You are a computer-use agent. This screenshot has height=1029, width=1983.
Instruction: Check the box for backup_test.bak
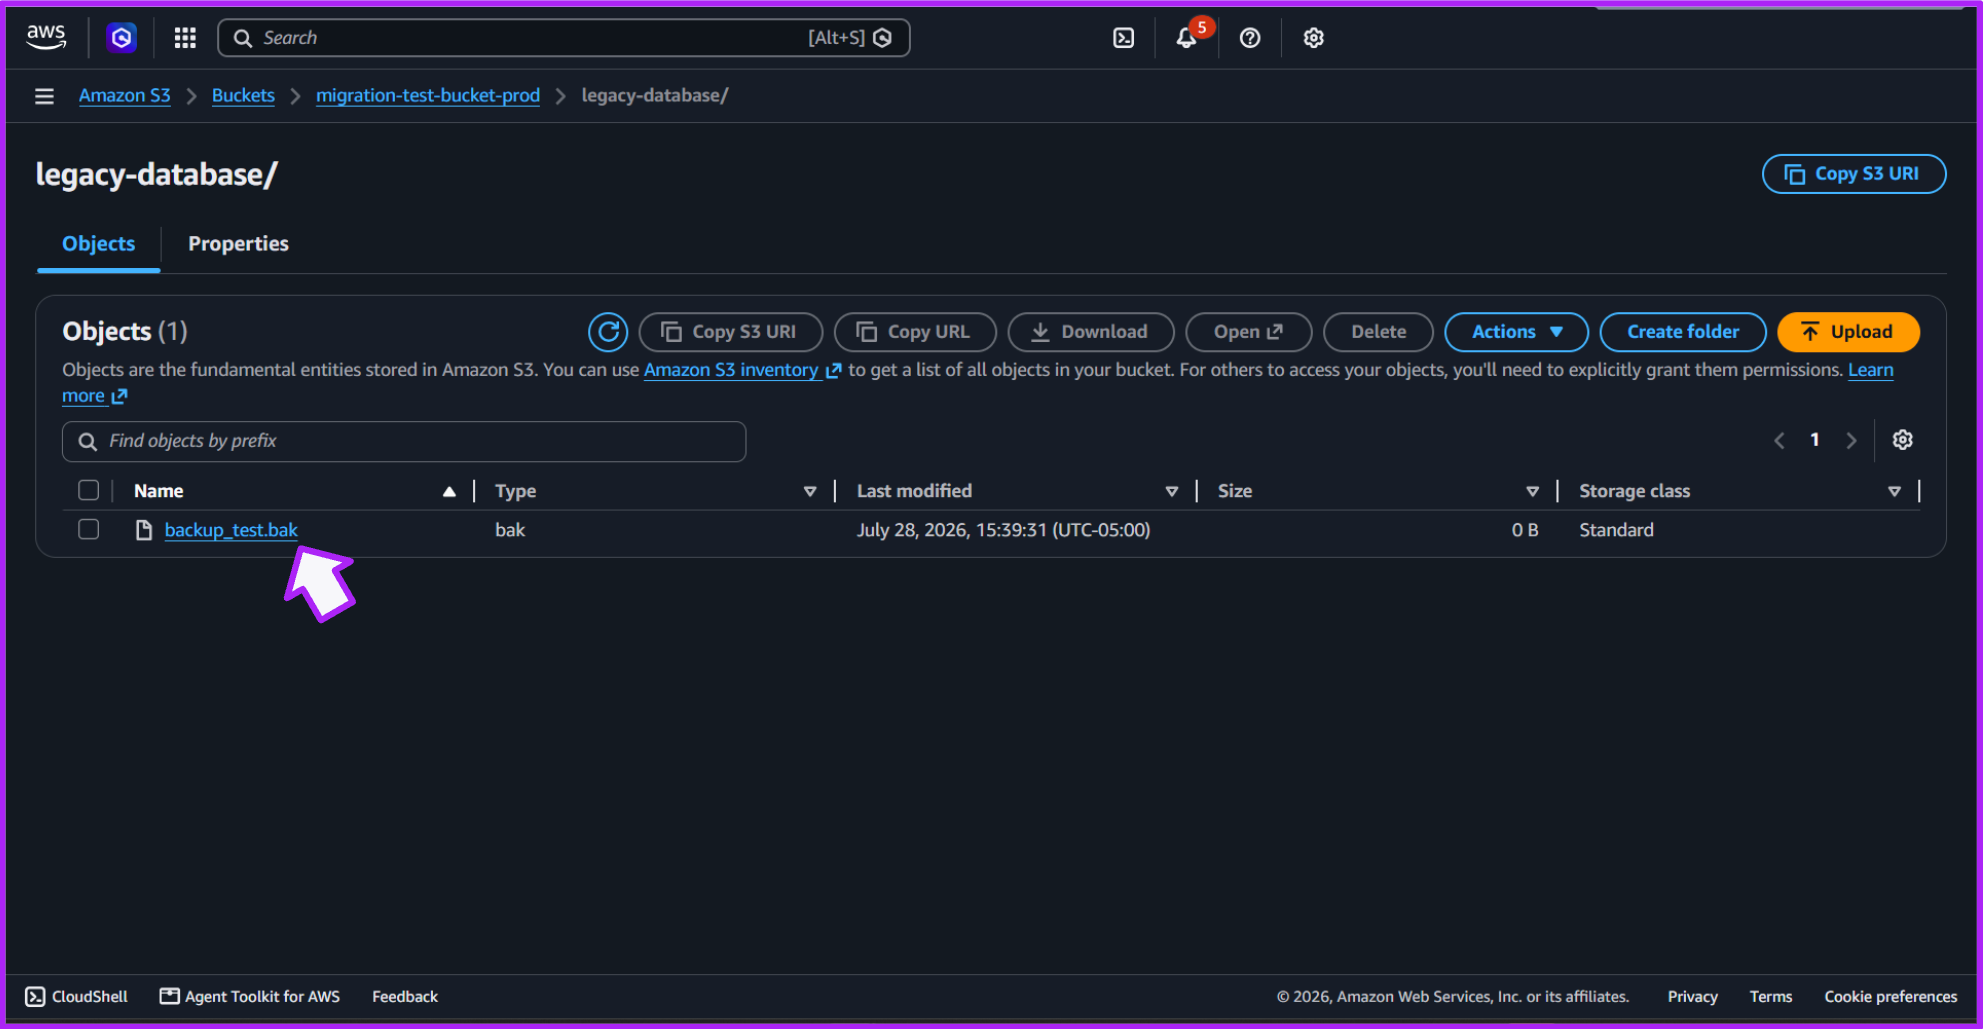pyautogui.click(x=89, y=529)
